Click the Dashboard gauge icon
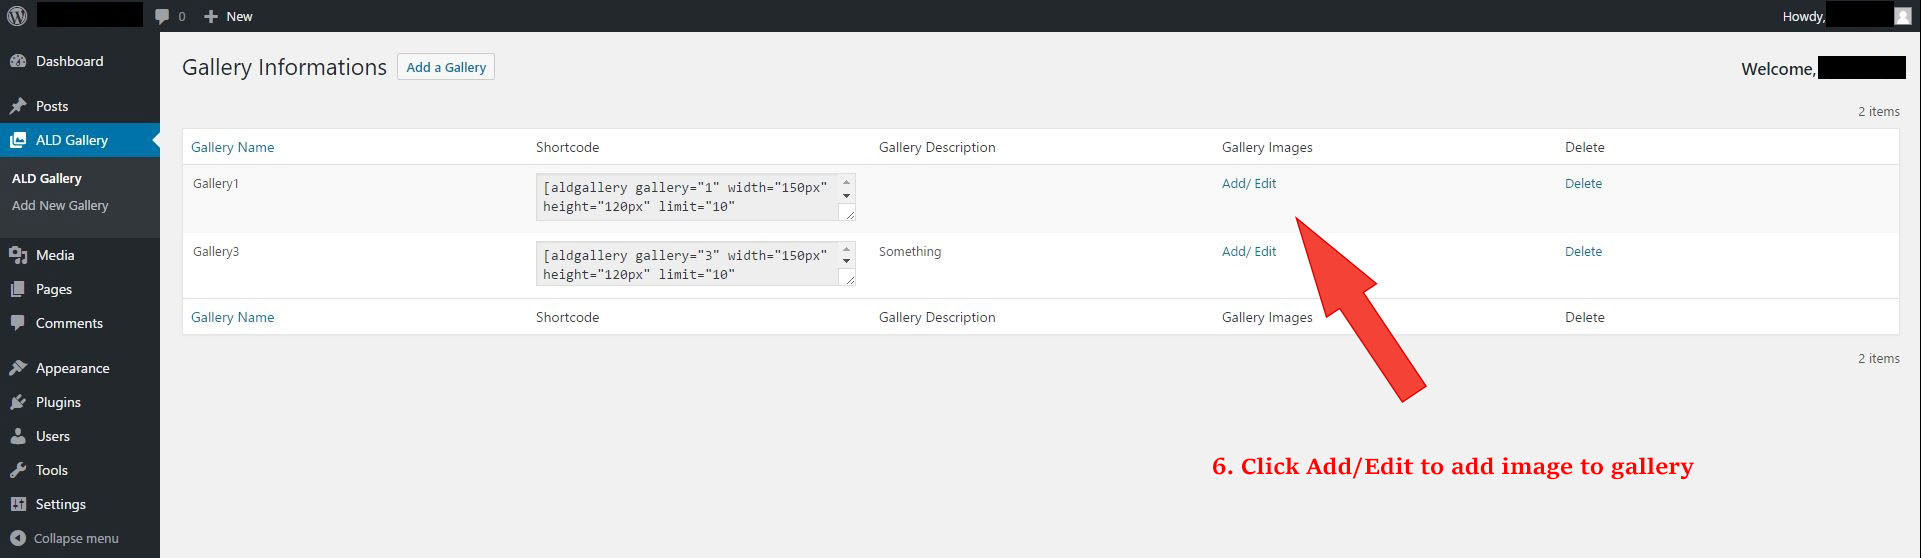 click(x=18, y=61)
